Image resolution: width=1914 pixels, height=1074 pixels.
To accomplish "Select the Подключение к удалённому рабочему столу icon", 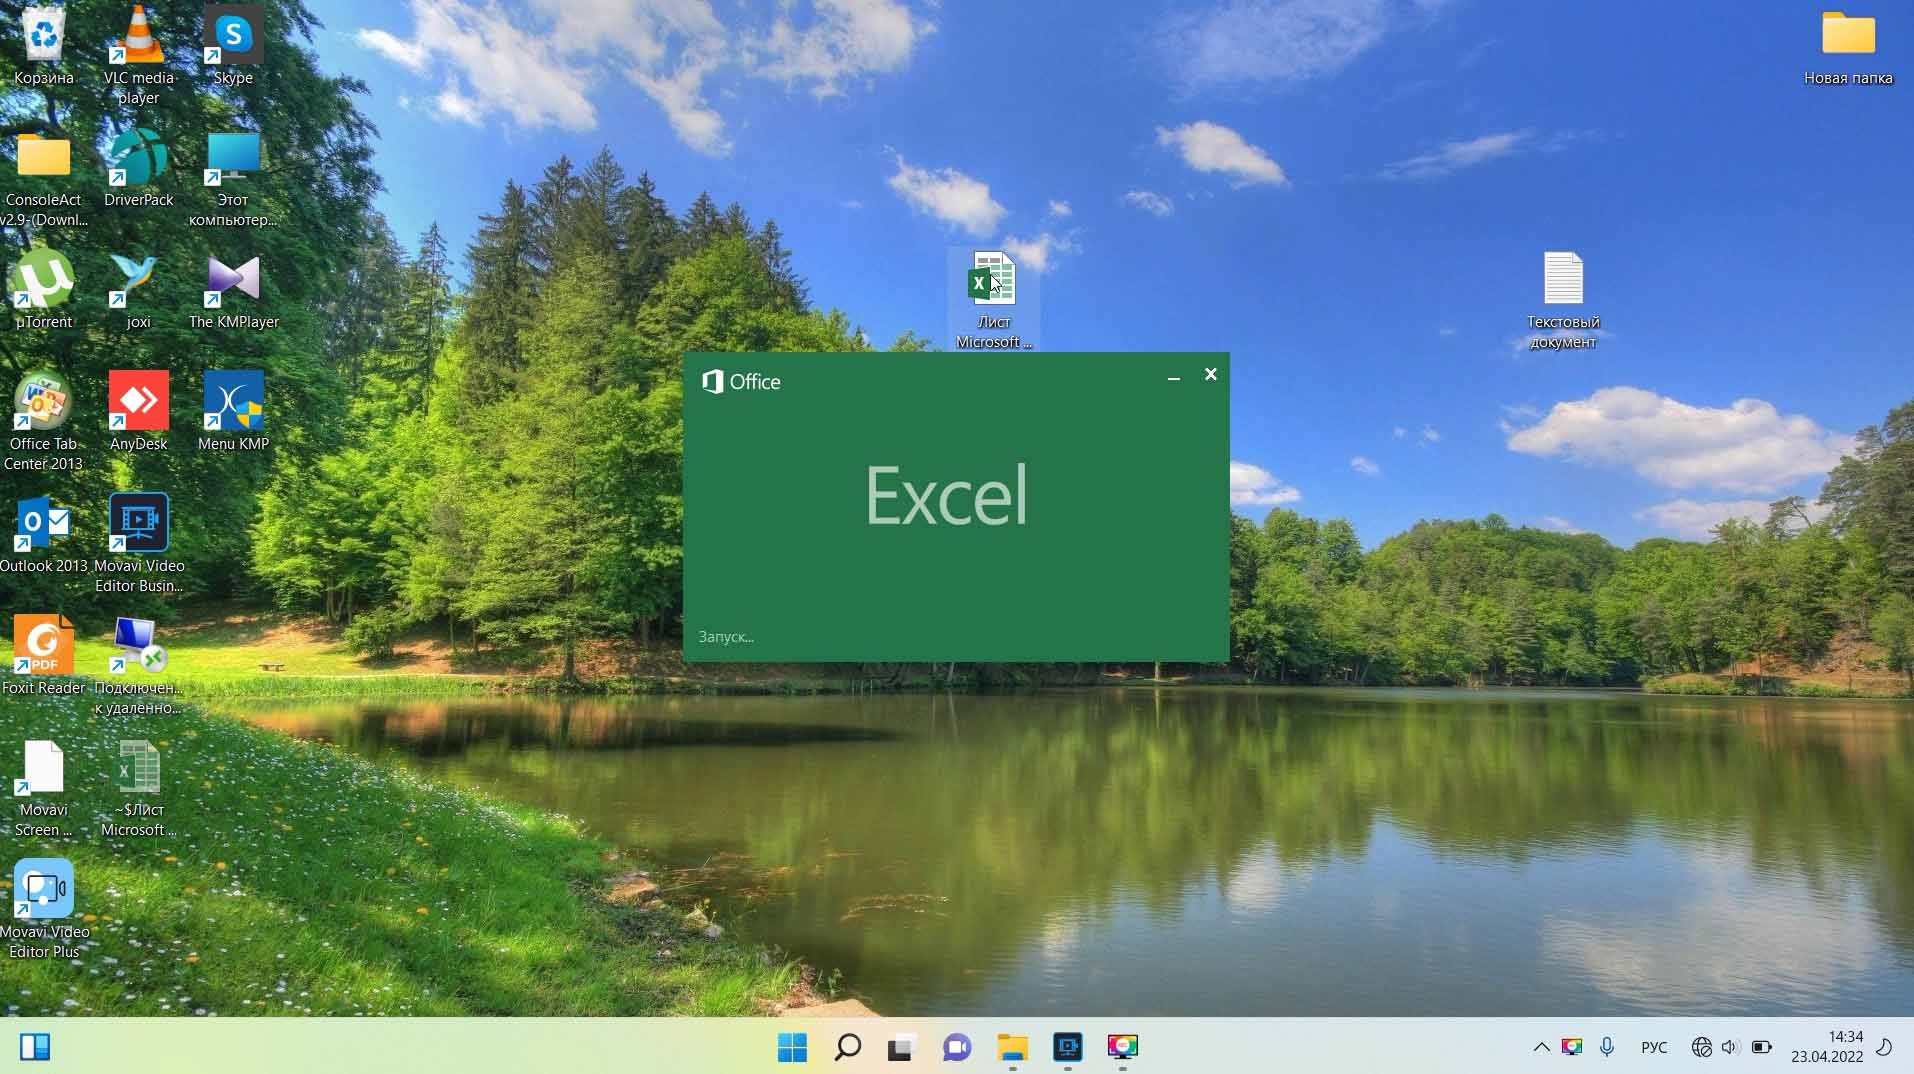I will 138,666.
